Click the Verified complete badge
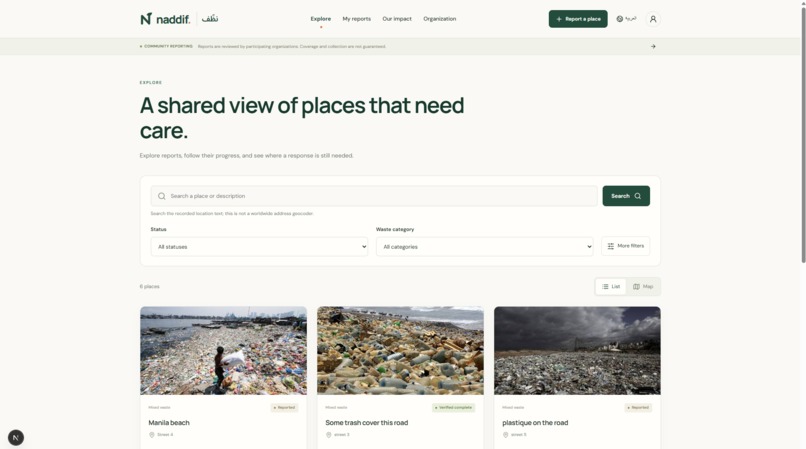The width and height of the screenshot is (806, 449). [x=453, y=407]
